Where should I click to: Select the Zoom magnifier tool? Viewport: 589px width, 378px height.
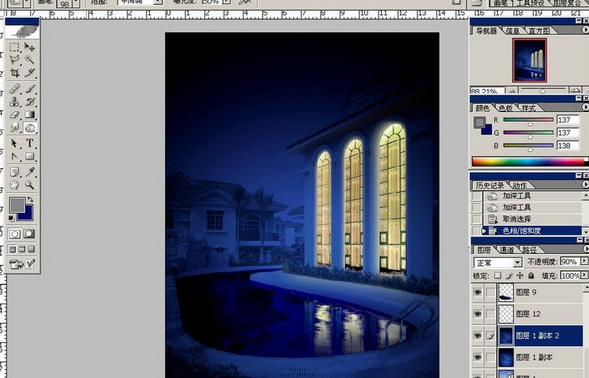30,184
